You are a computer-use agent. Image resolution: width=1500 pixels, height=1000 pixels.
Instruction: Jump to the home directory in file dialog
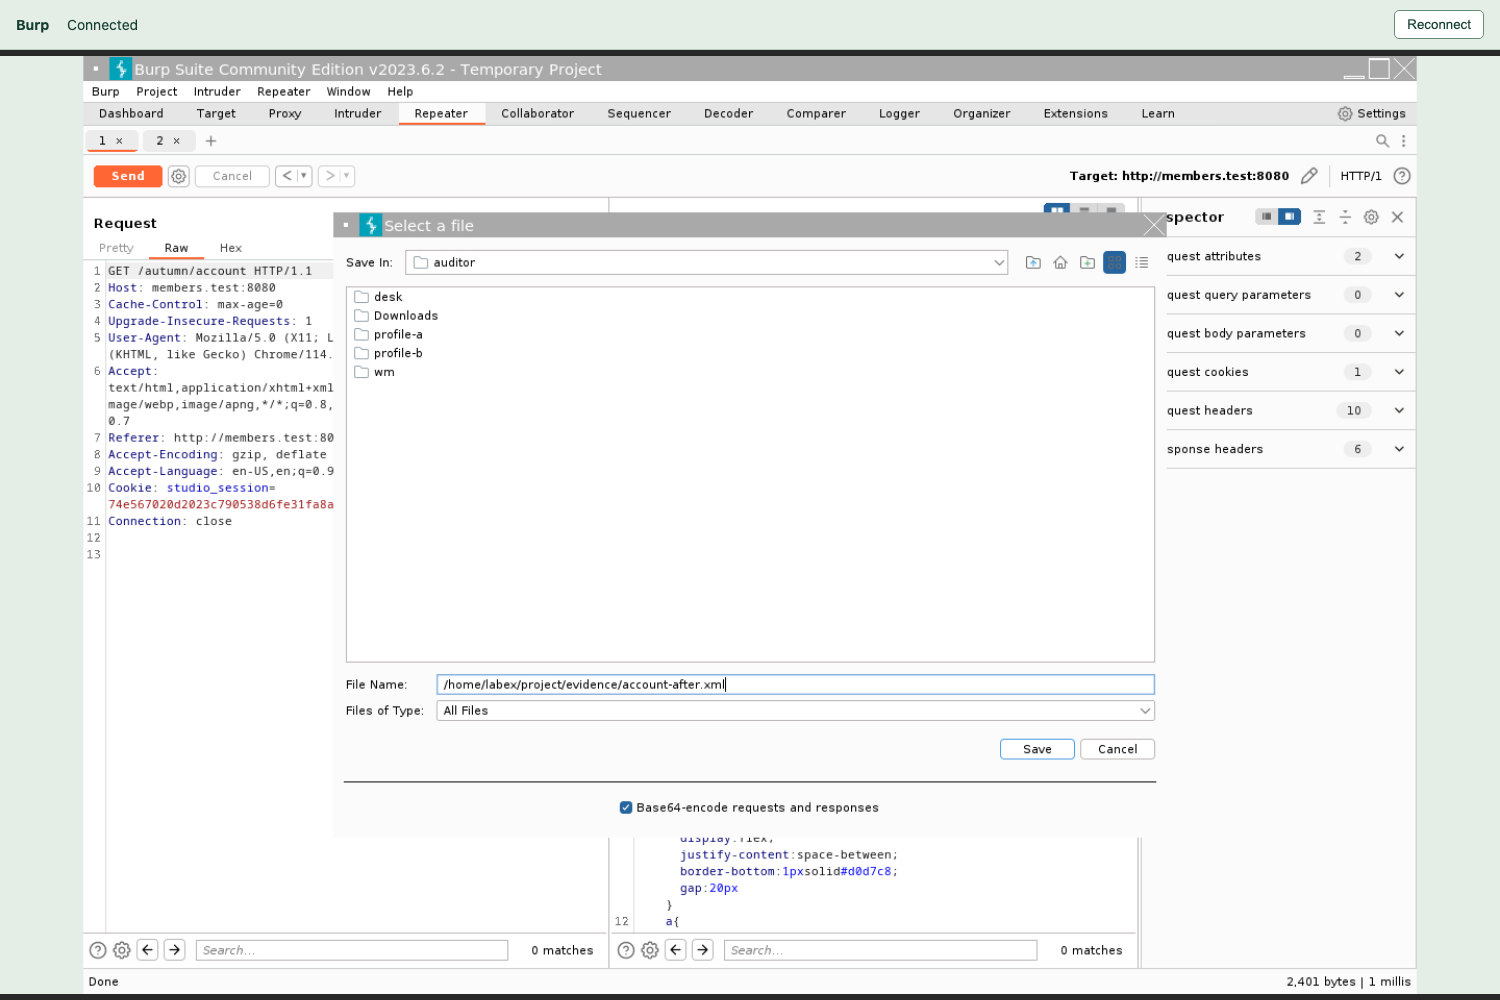pos(1060,263)
